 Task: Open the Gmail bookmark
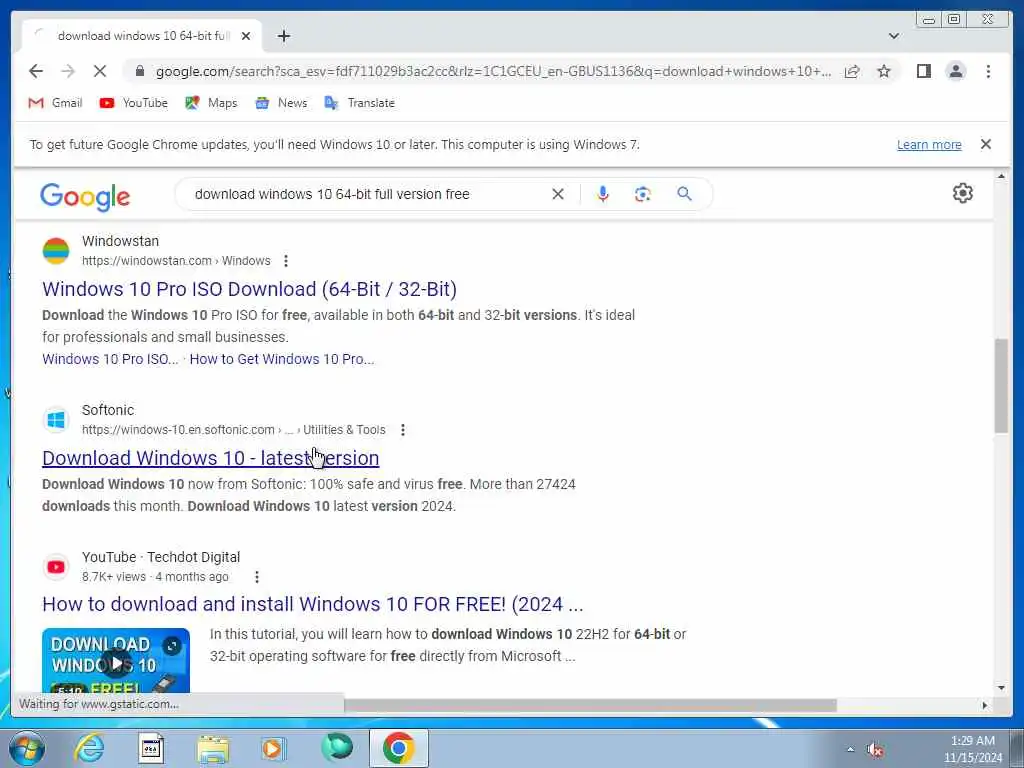point(56,103)
